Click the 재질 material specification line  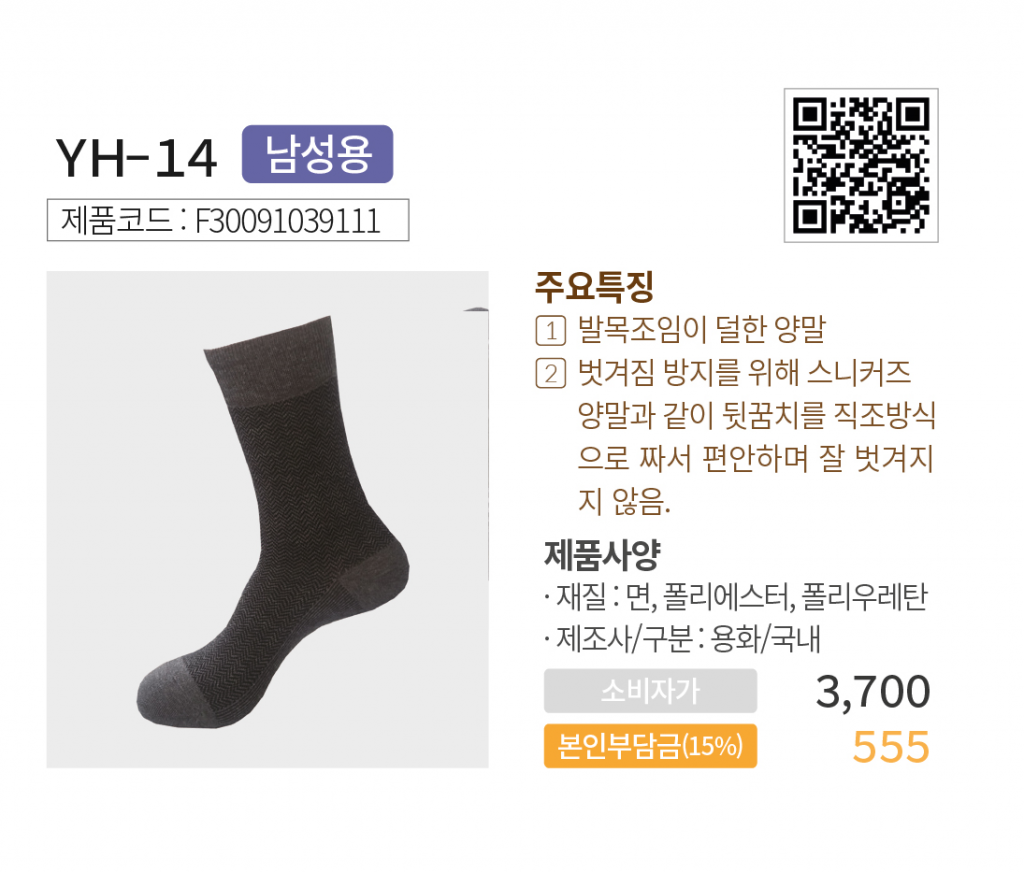[735, 596]
